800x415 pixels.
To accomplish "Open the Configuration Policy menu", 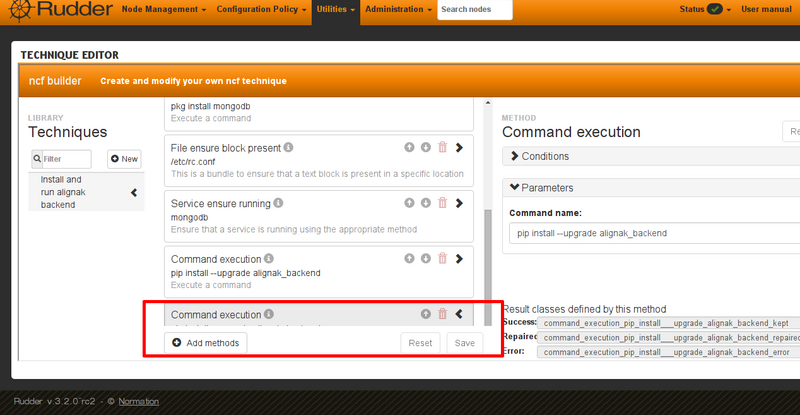I will tap(261, 9).
